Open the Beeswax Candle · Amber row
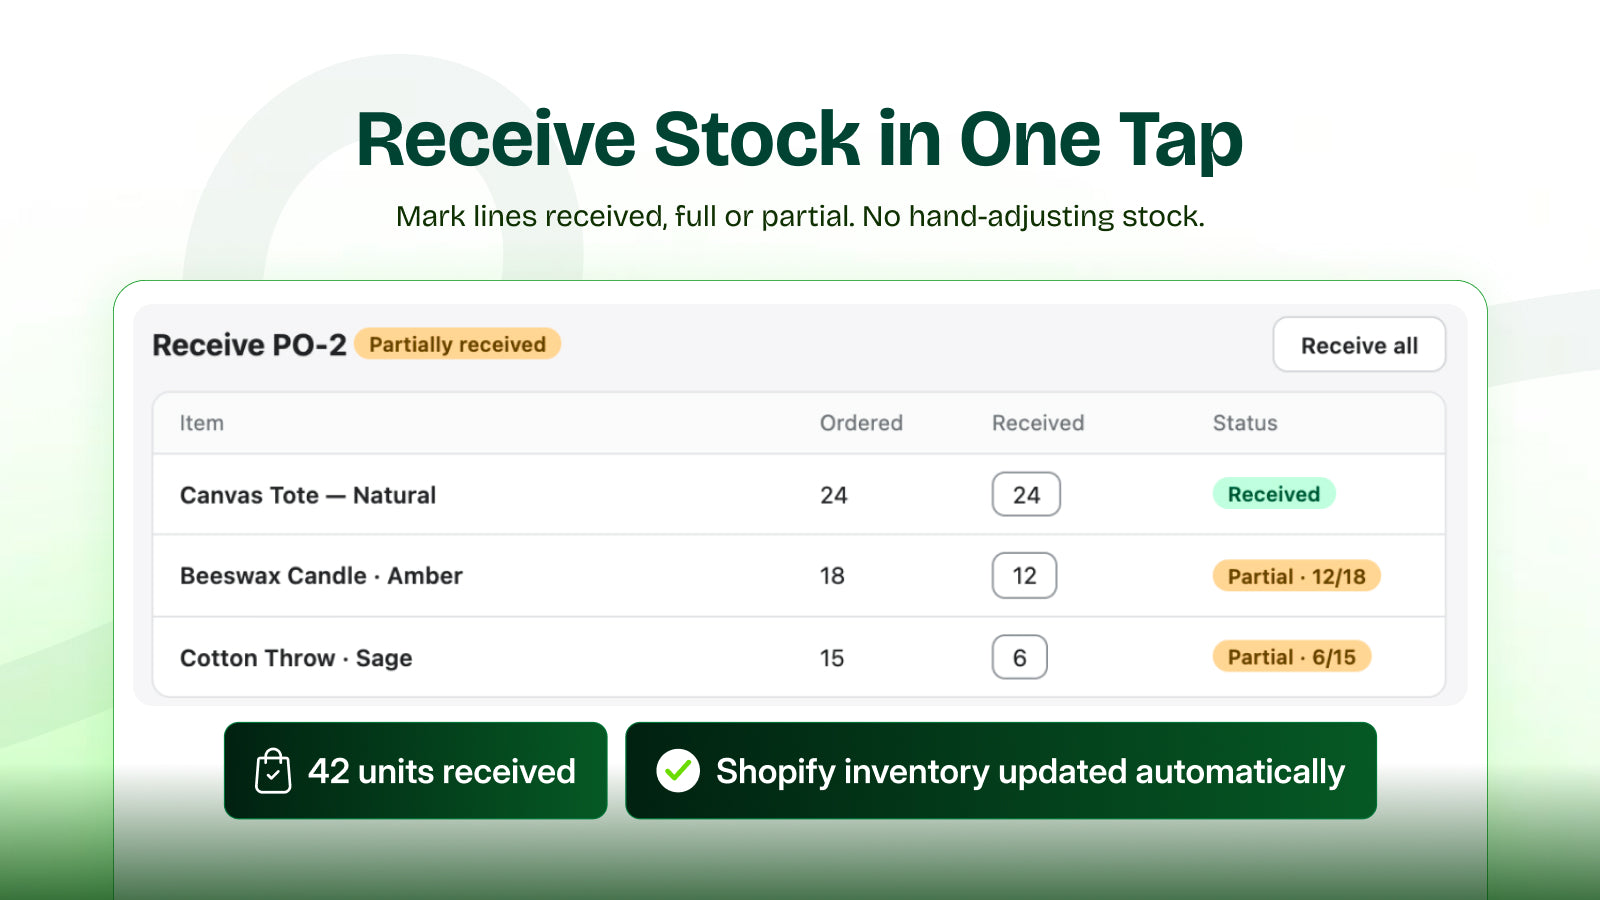1600x900 pixels. [799, 576]
